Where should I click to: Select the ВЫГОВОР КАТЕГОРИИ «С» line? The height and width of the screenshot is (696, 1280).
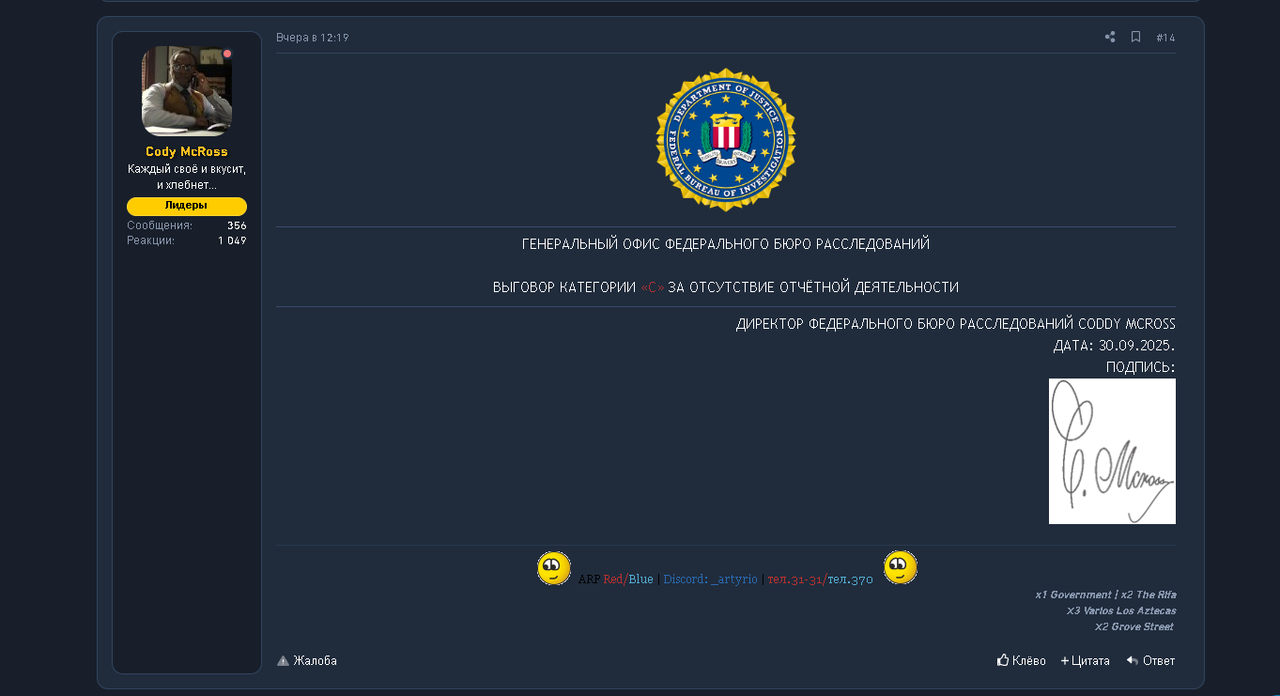point(726,287)
